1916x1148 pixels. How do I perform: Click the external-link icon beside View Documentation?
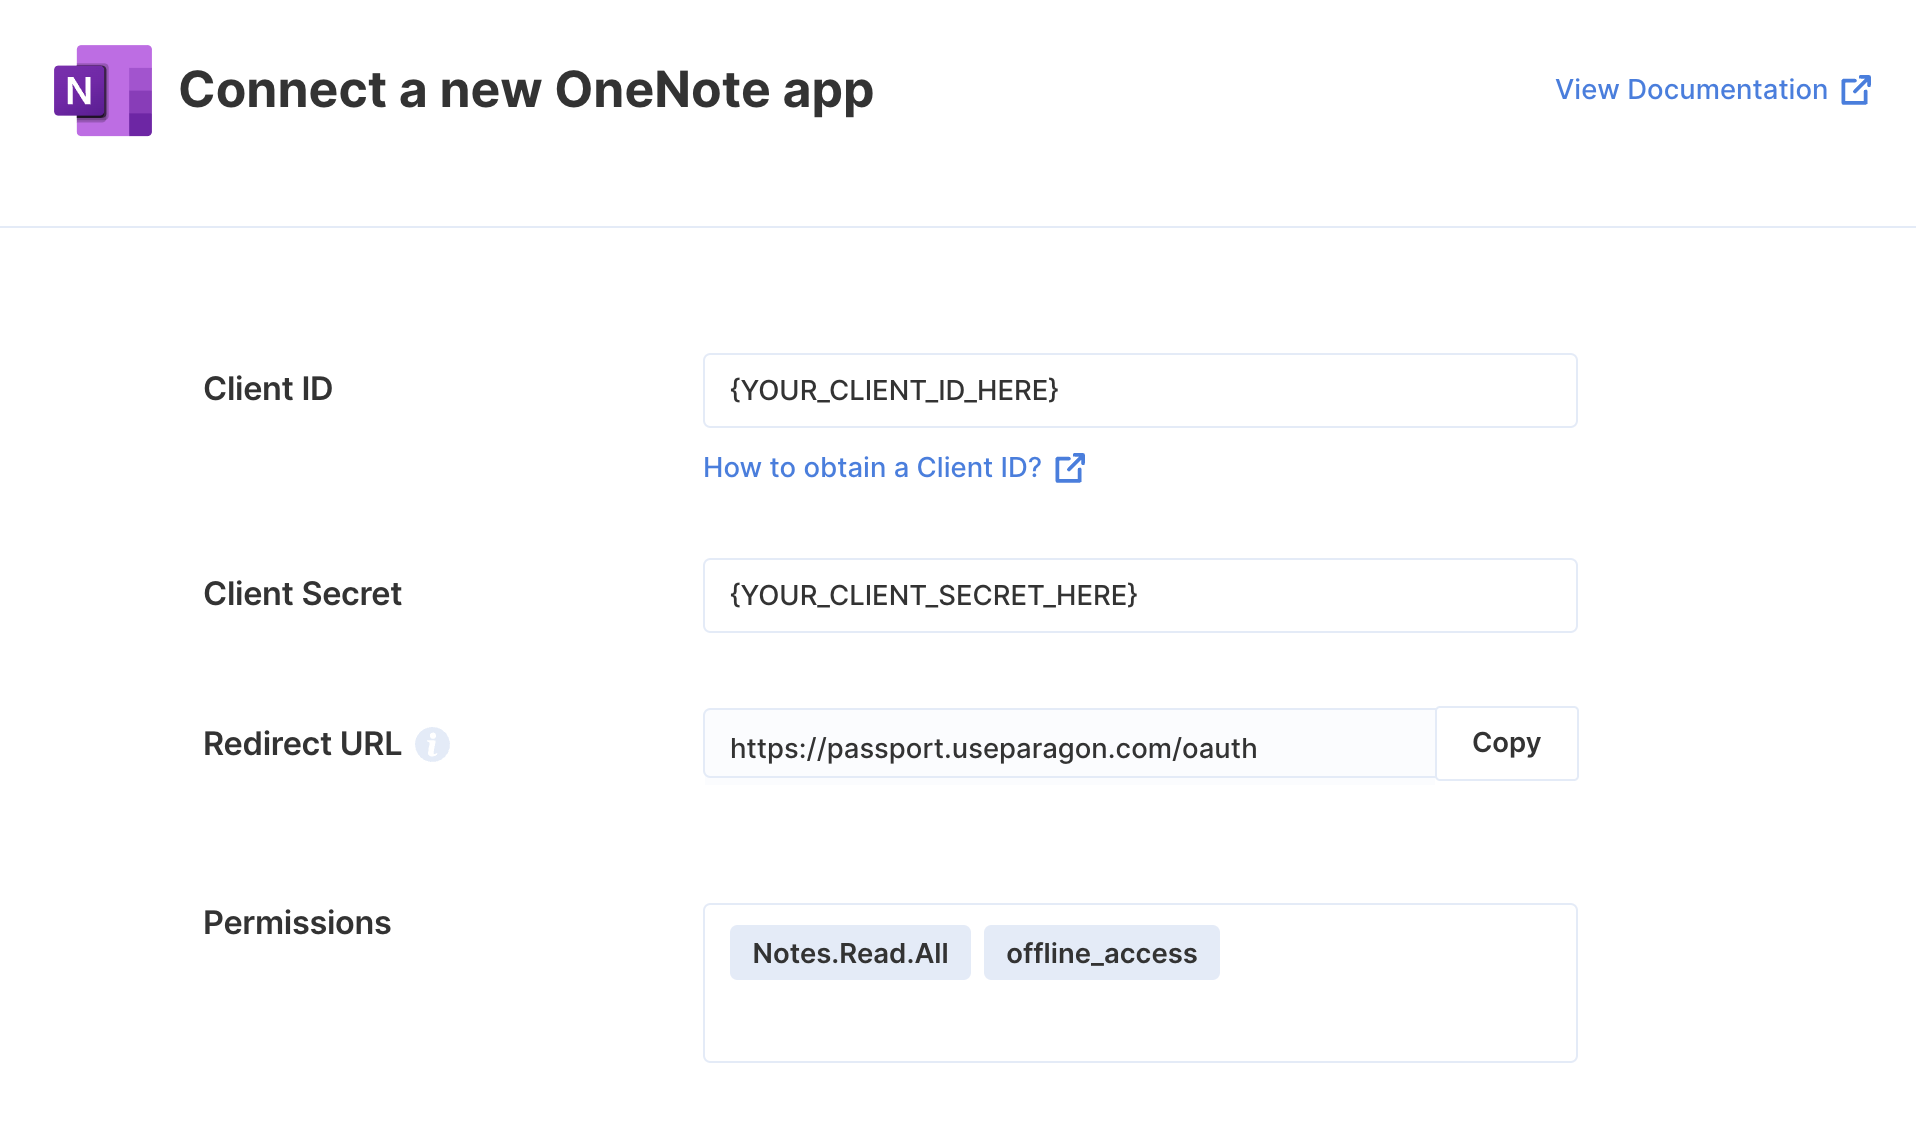click(x=1856, y=90)
